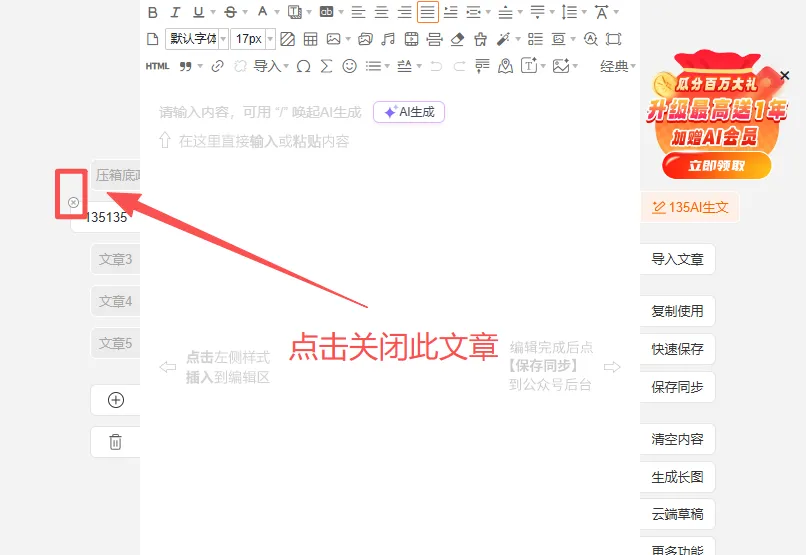Viewport: 806px width, 555px height.
Task: Click the 导入文章 button
Action: click(x=677, y=259)
